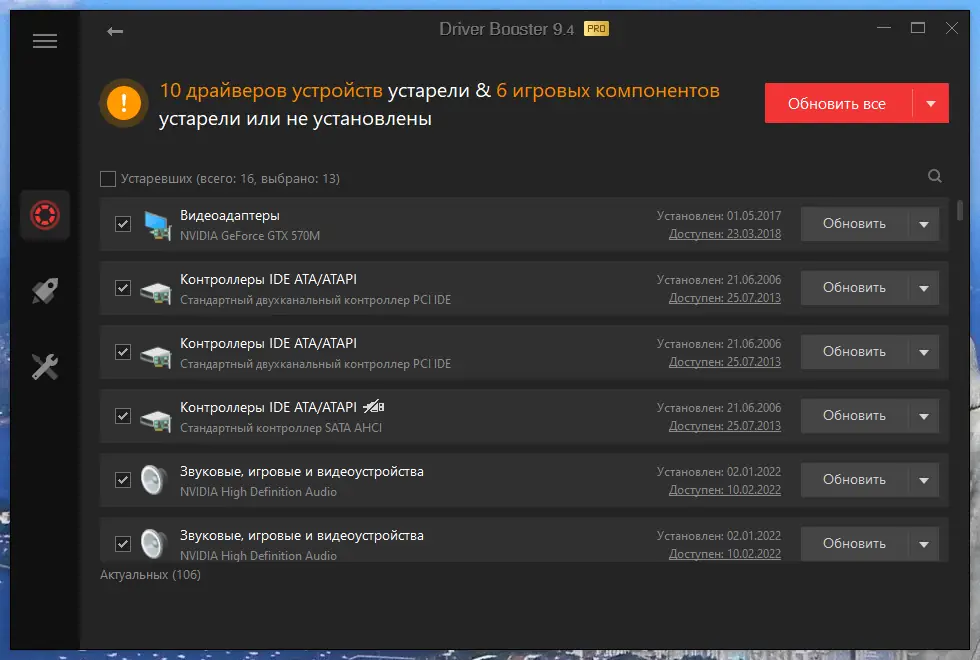The height and width of the screenshot is (660, 980).
Task: Click the Видеоадаптеры video card device icon
Action: [156, 225]
